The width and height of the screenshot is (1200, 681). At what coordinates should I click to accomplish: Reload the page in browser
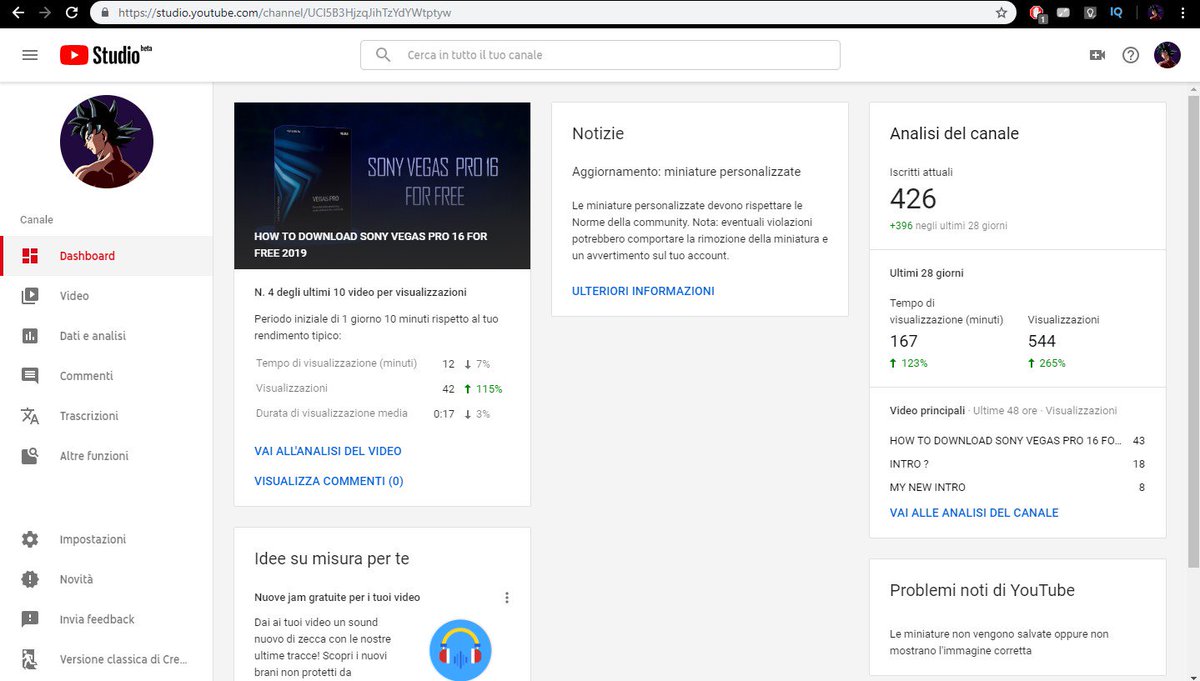(72, 13)
